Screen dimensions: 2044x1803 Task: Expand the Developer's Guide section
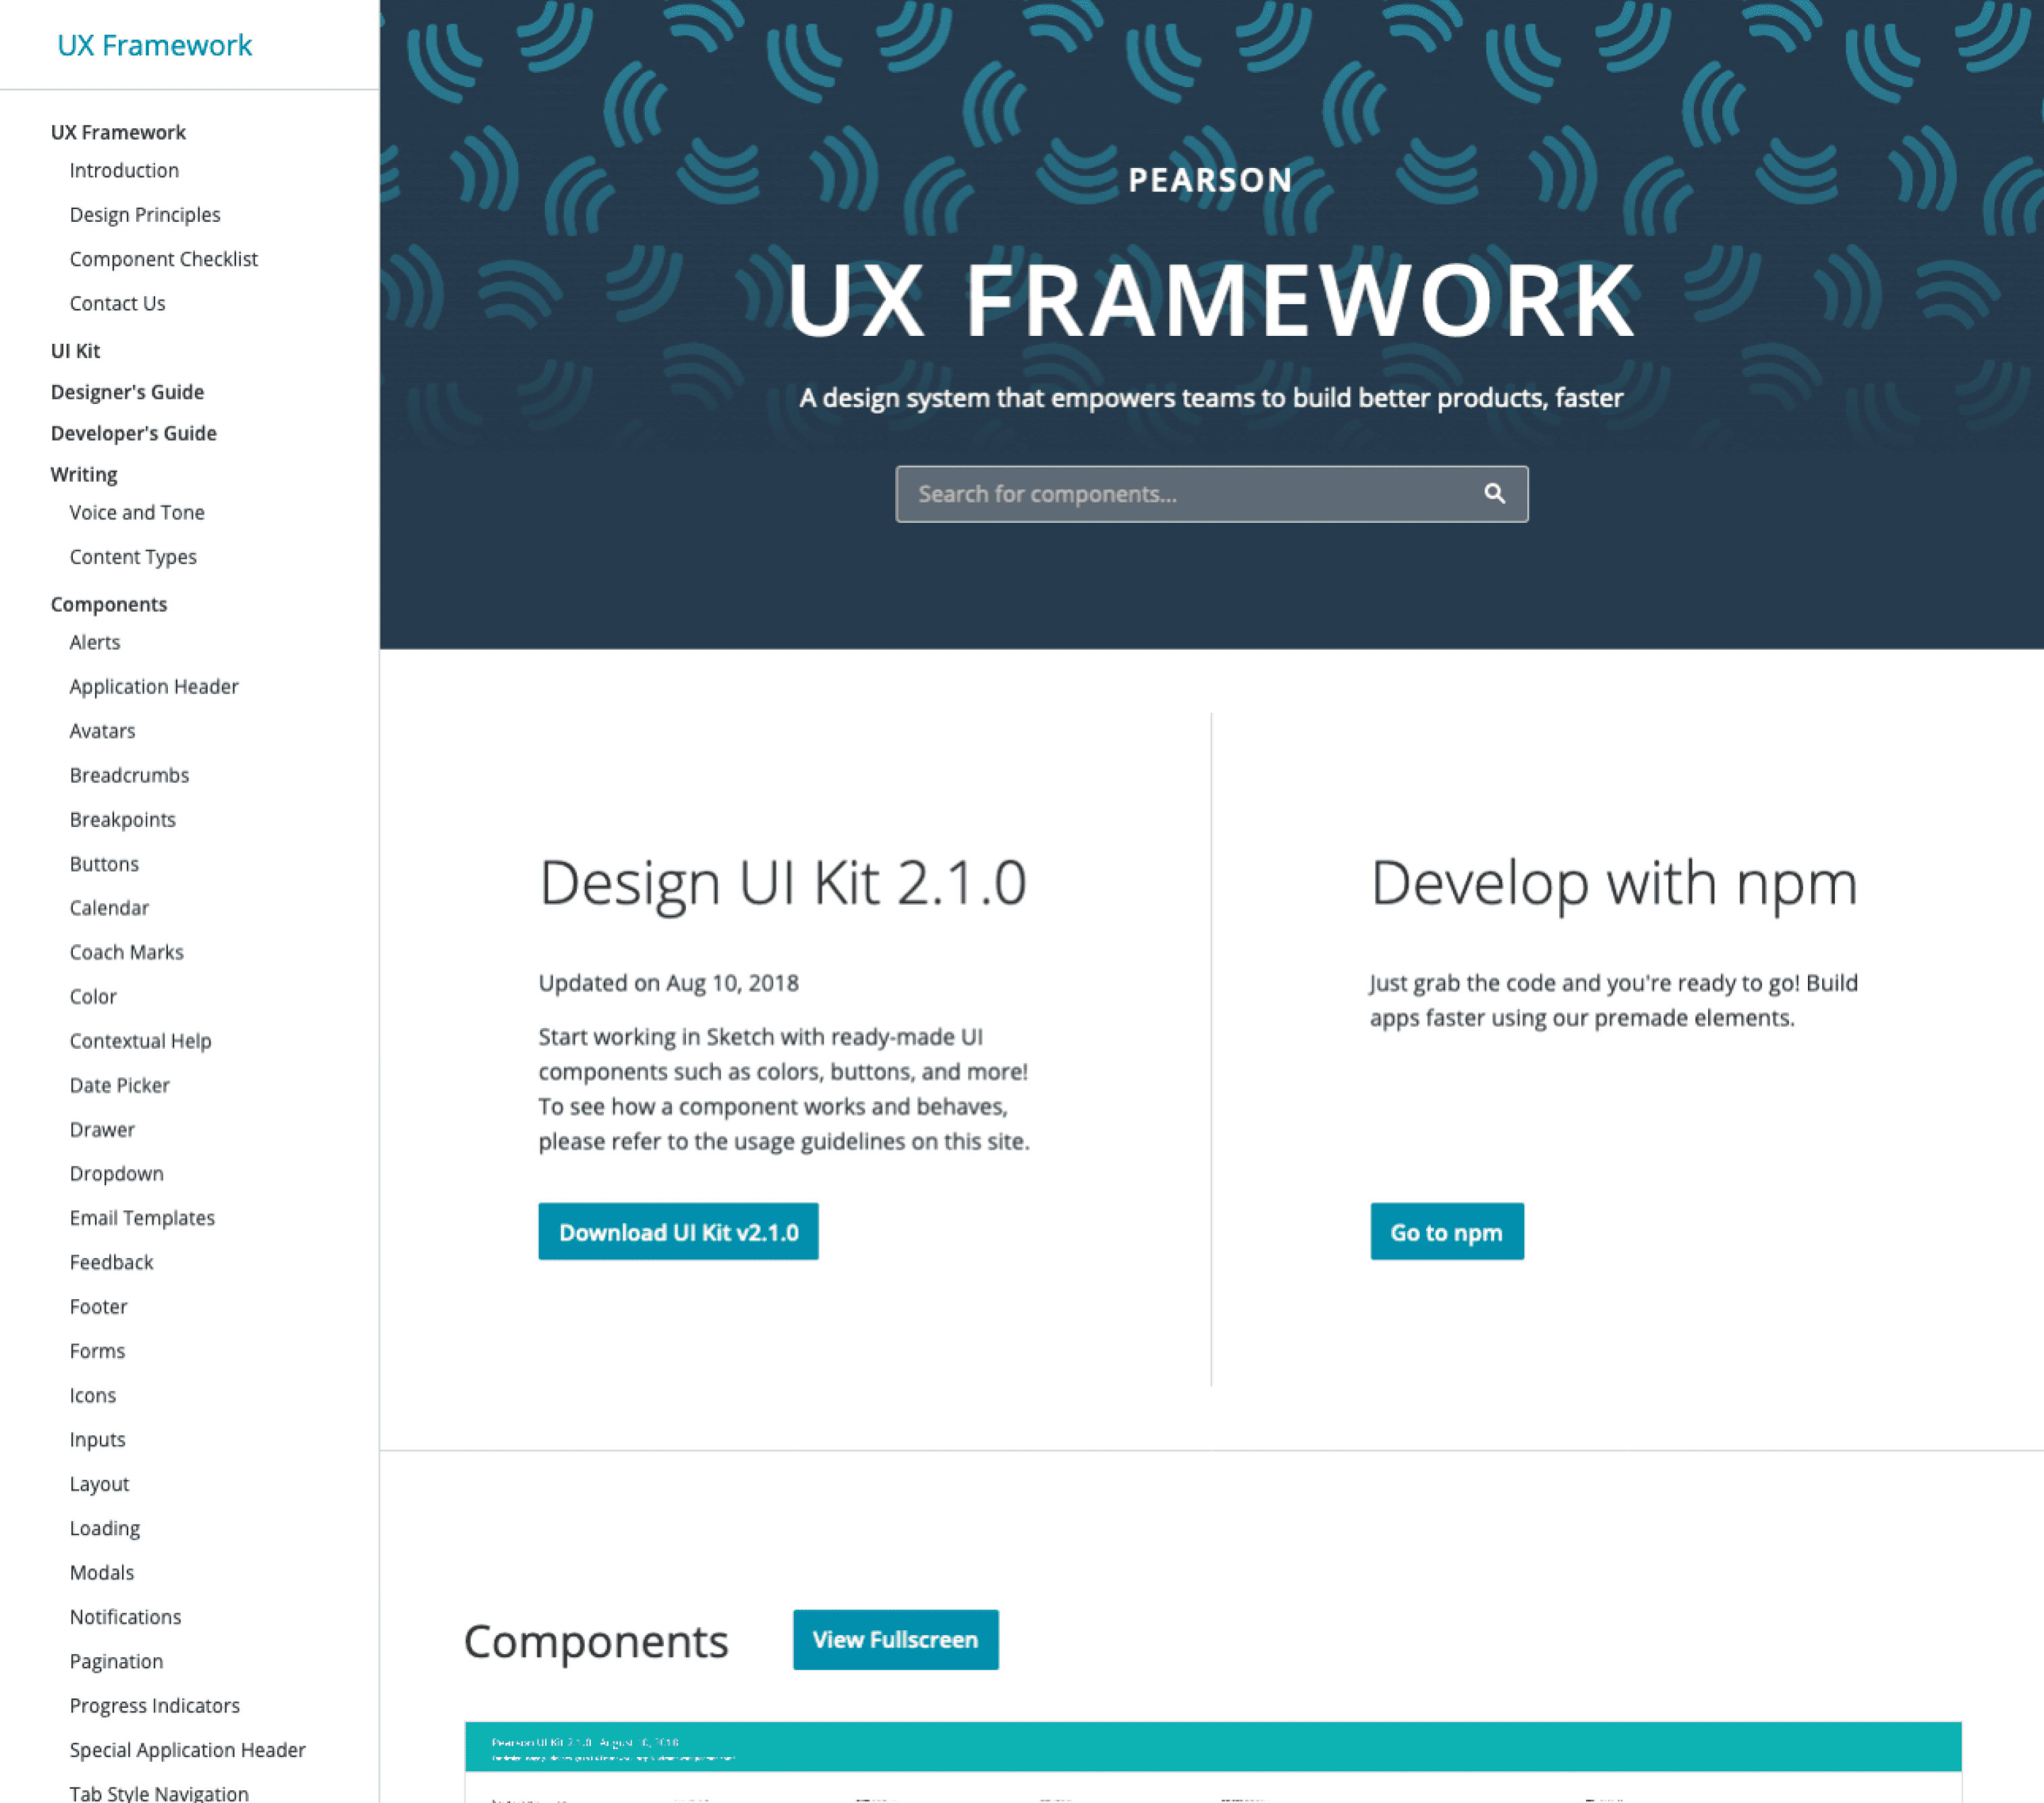pyautogui.click(x=133, y=433)
